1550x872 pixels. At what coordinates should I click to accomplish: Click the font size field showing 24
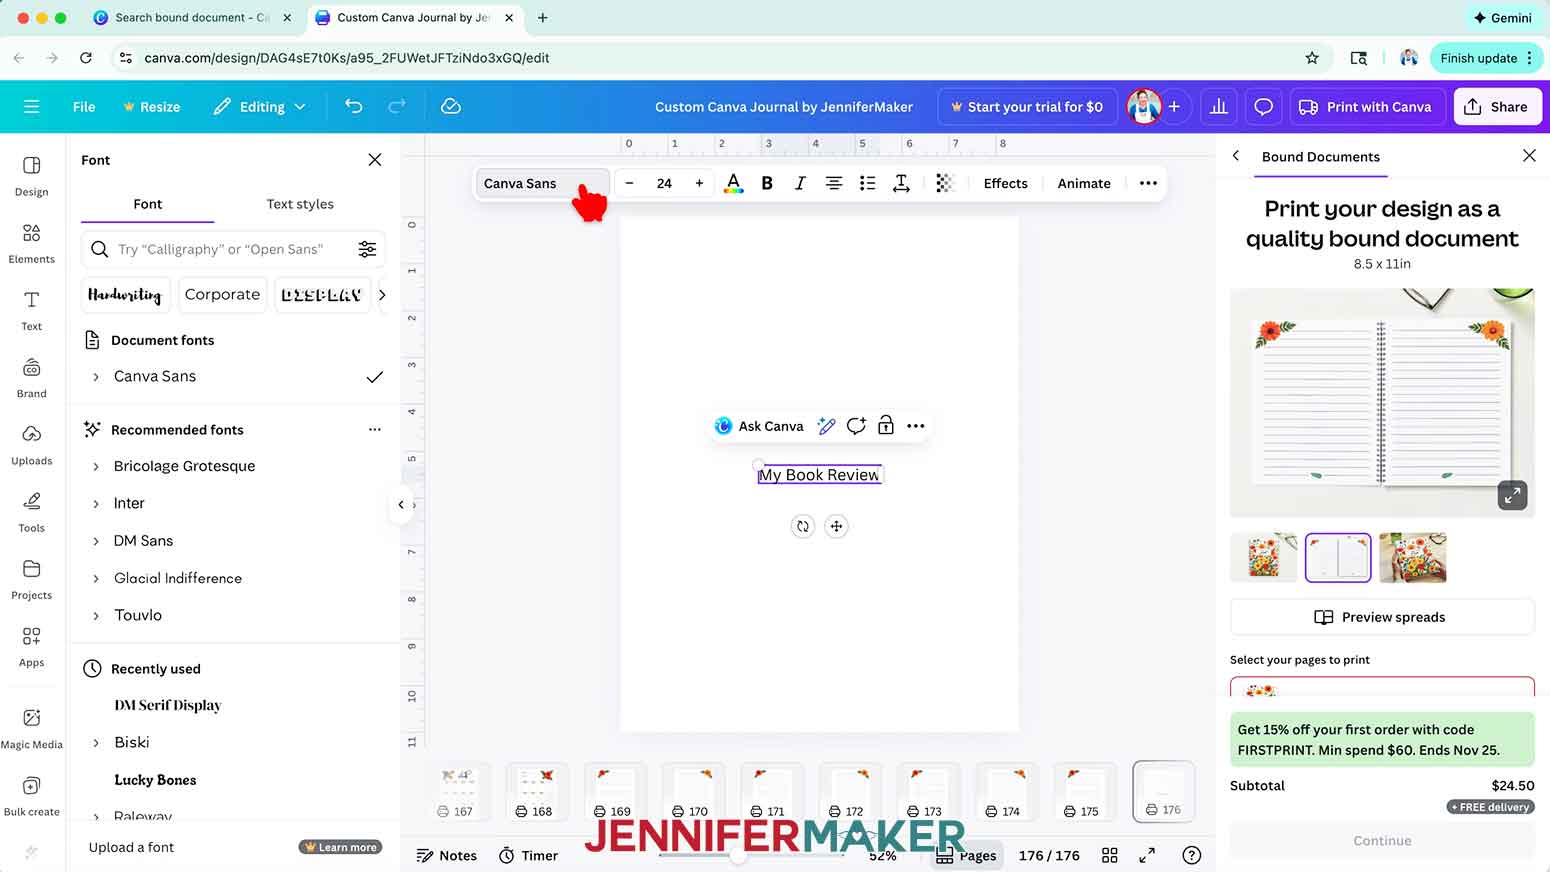pos(664,183)
